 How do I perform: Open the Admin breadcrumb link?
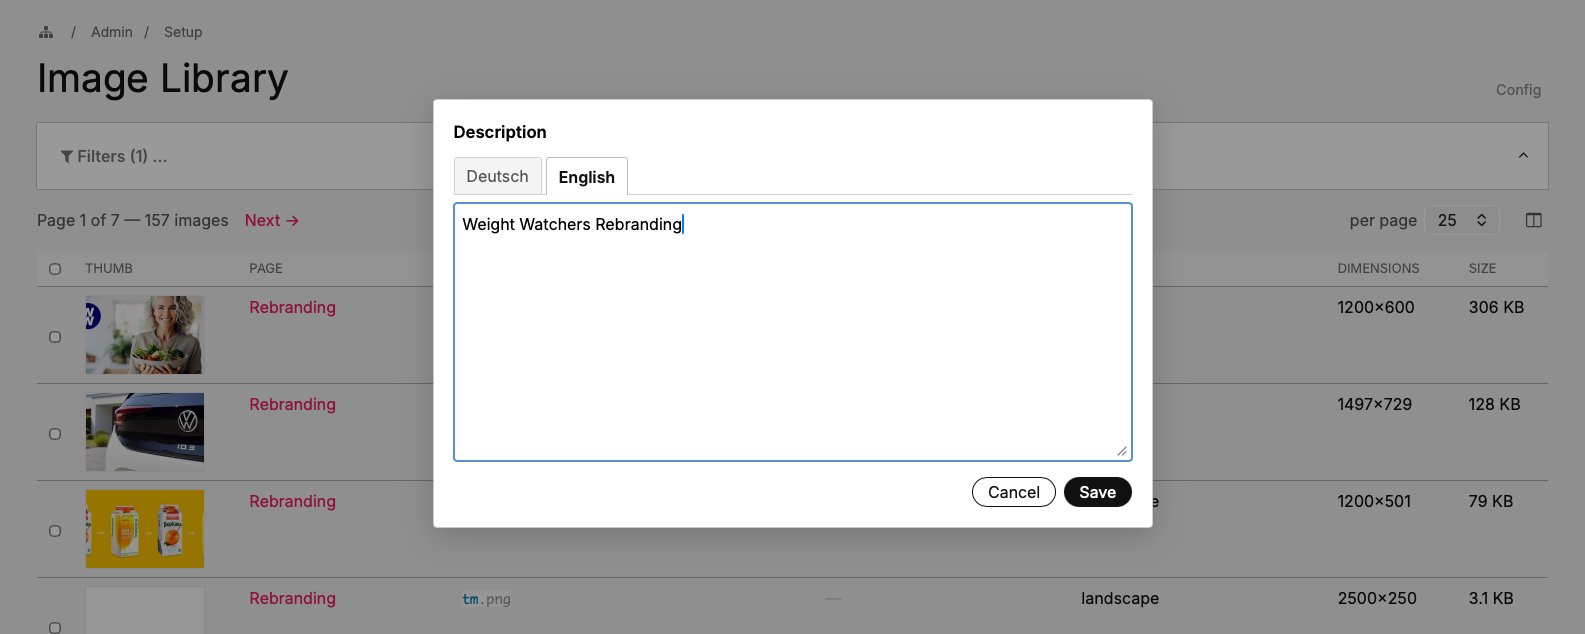pos(112,32)
